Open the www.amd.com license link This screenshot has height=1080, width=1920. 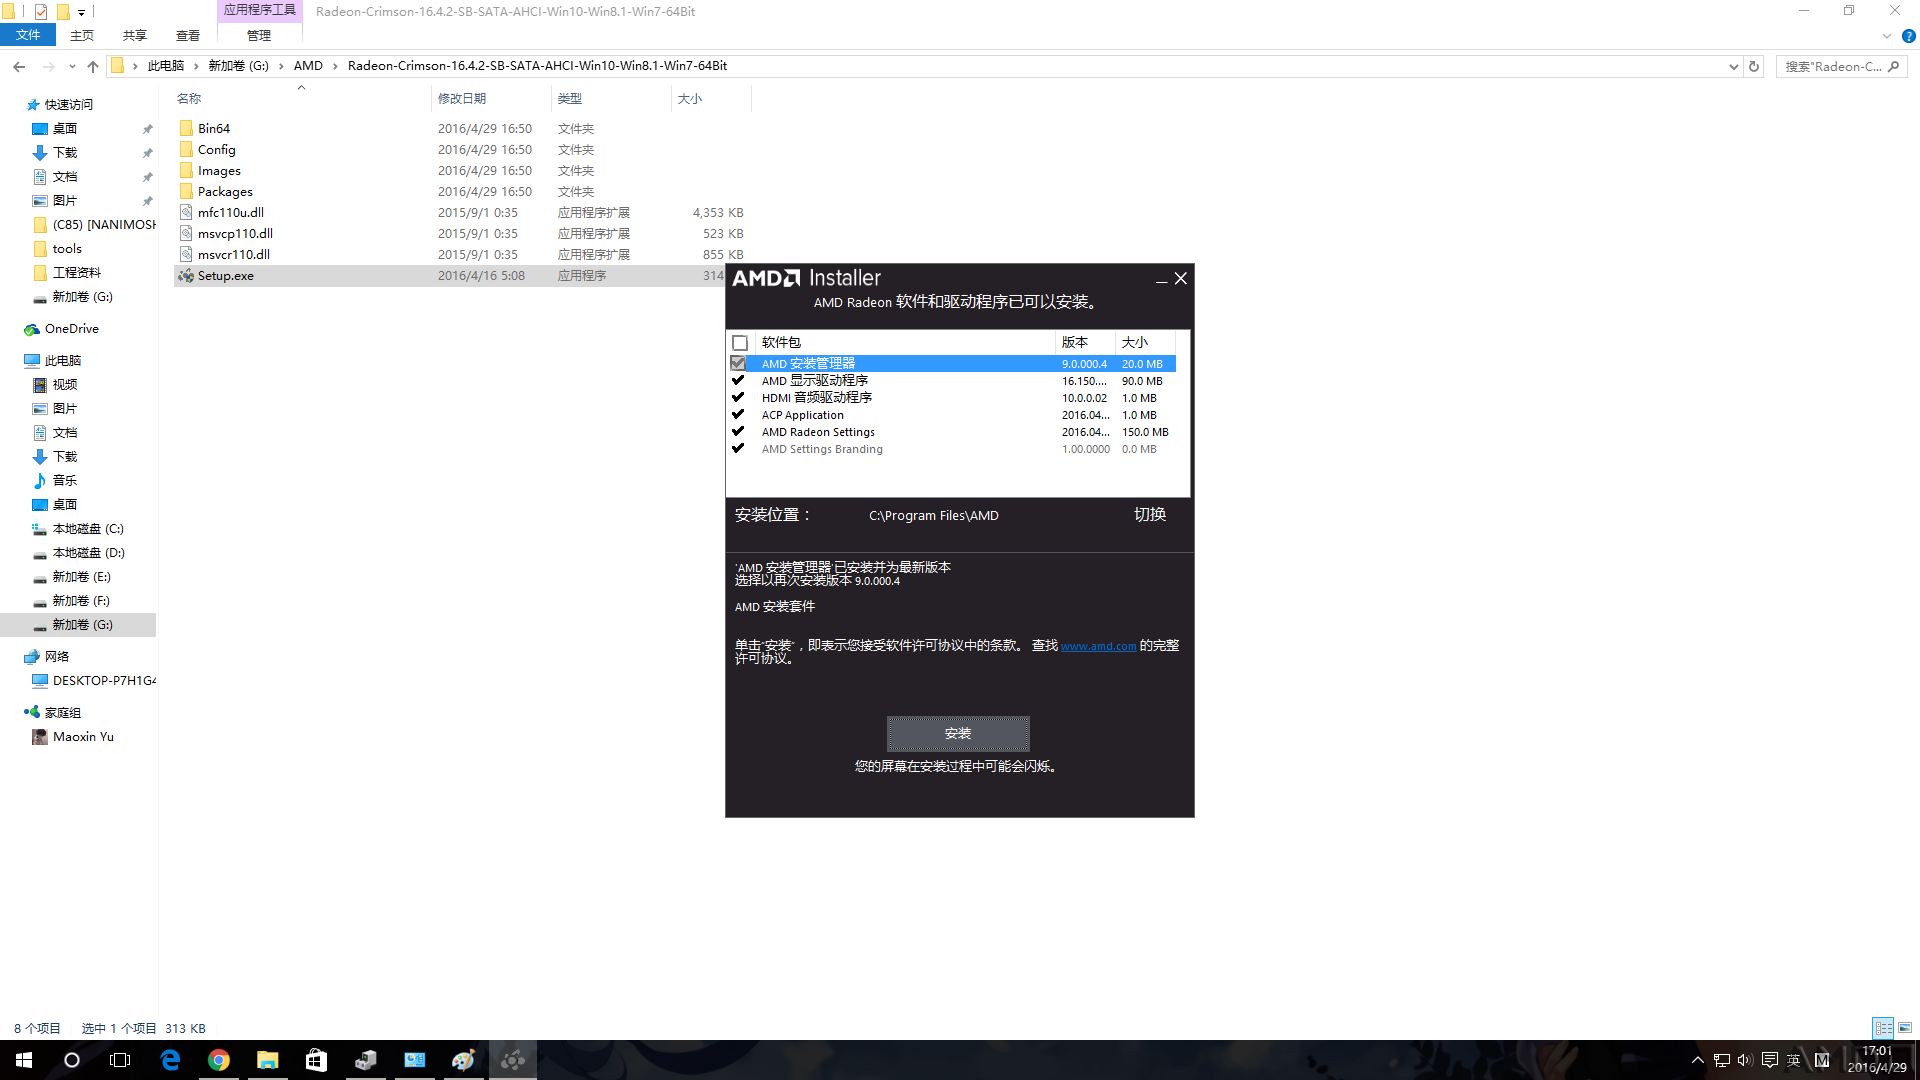1098,646
